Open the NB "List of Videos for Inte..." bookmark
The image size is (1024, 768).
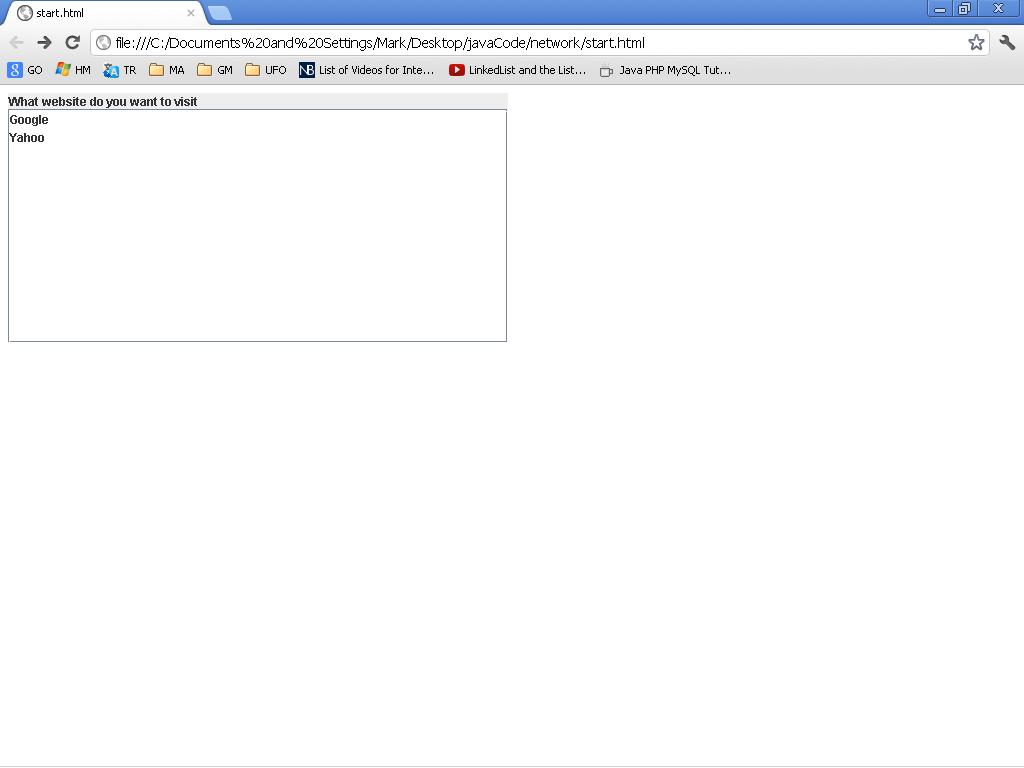point(366,70)
